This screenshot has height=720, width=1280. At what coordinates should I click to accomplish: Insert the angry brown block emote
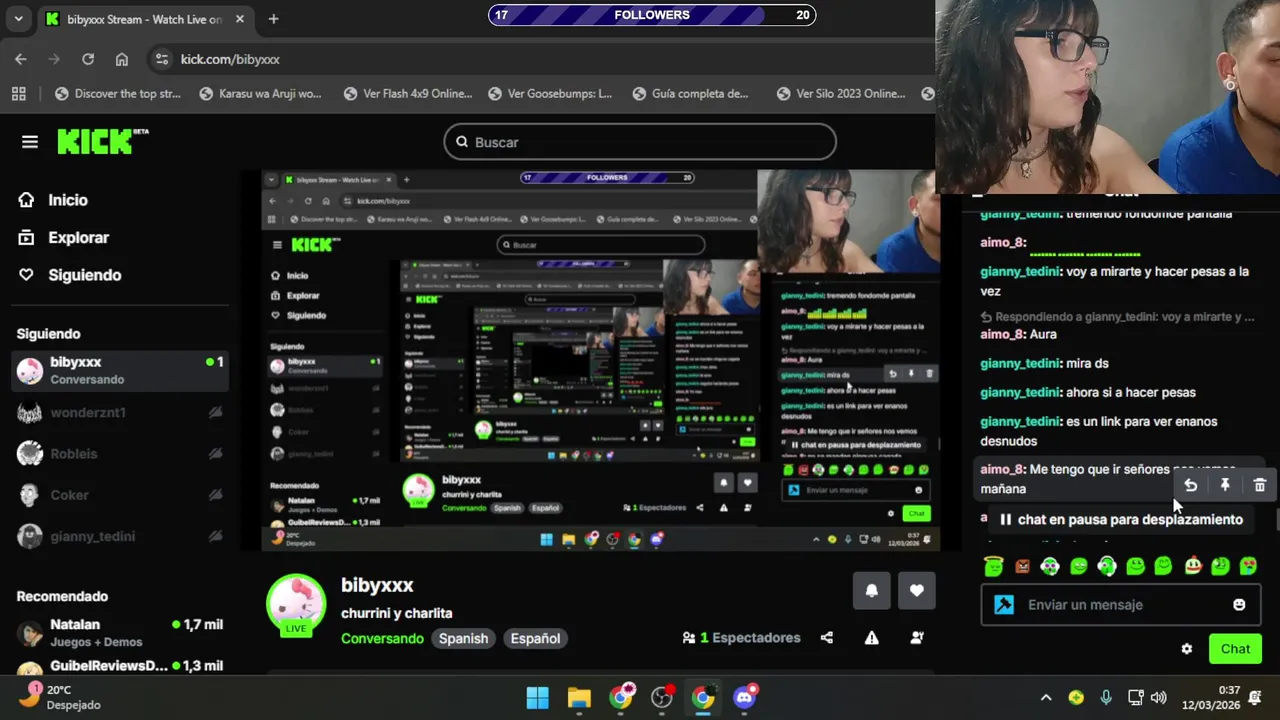[1022, 566]
